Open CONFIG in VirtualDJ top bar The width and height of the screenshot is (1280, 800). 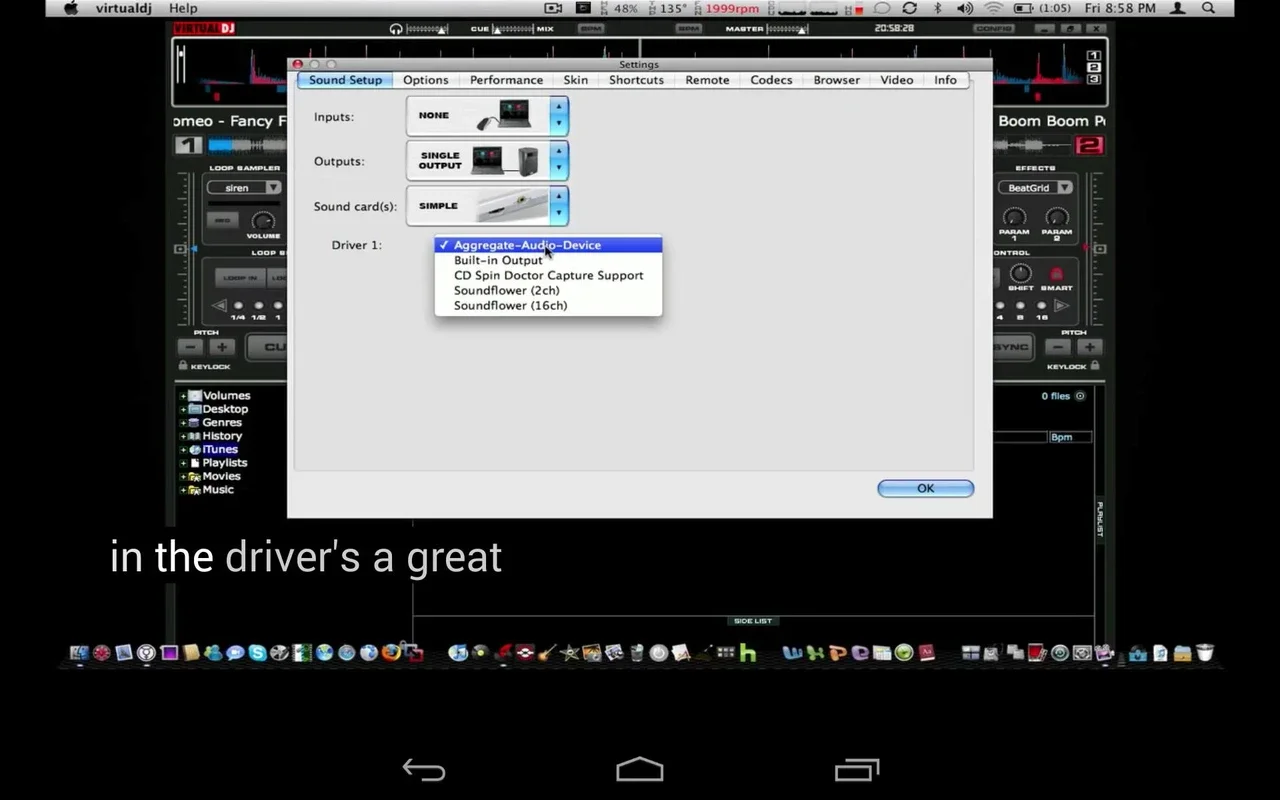pos(994,29)
